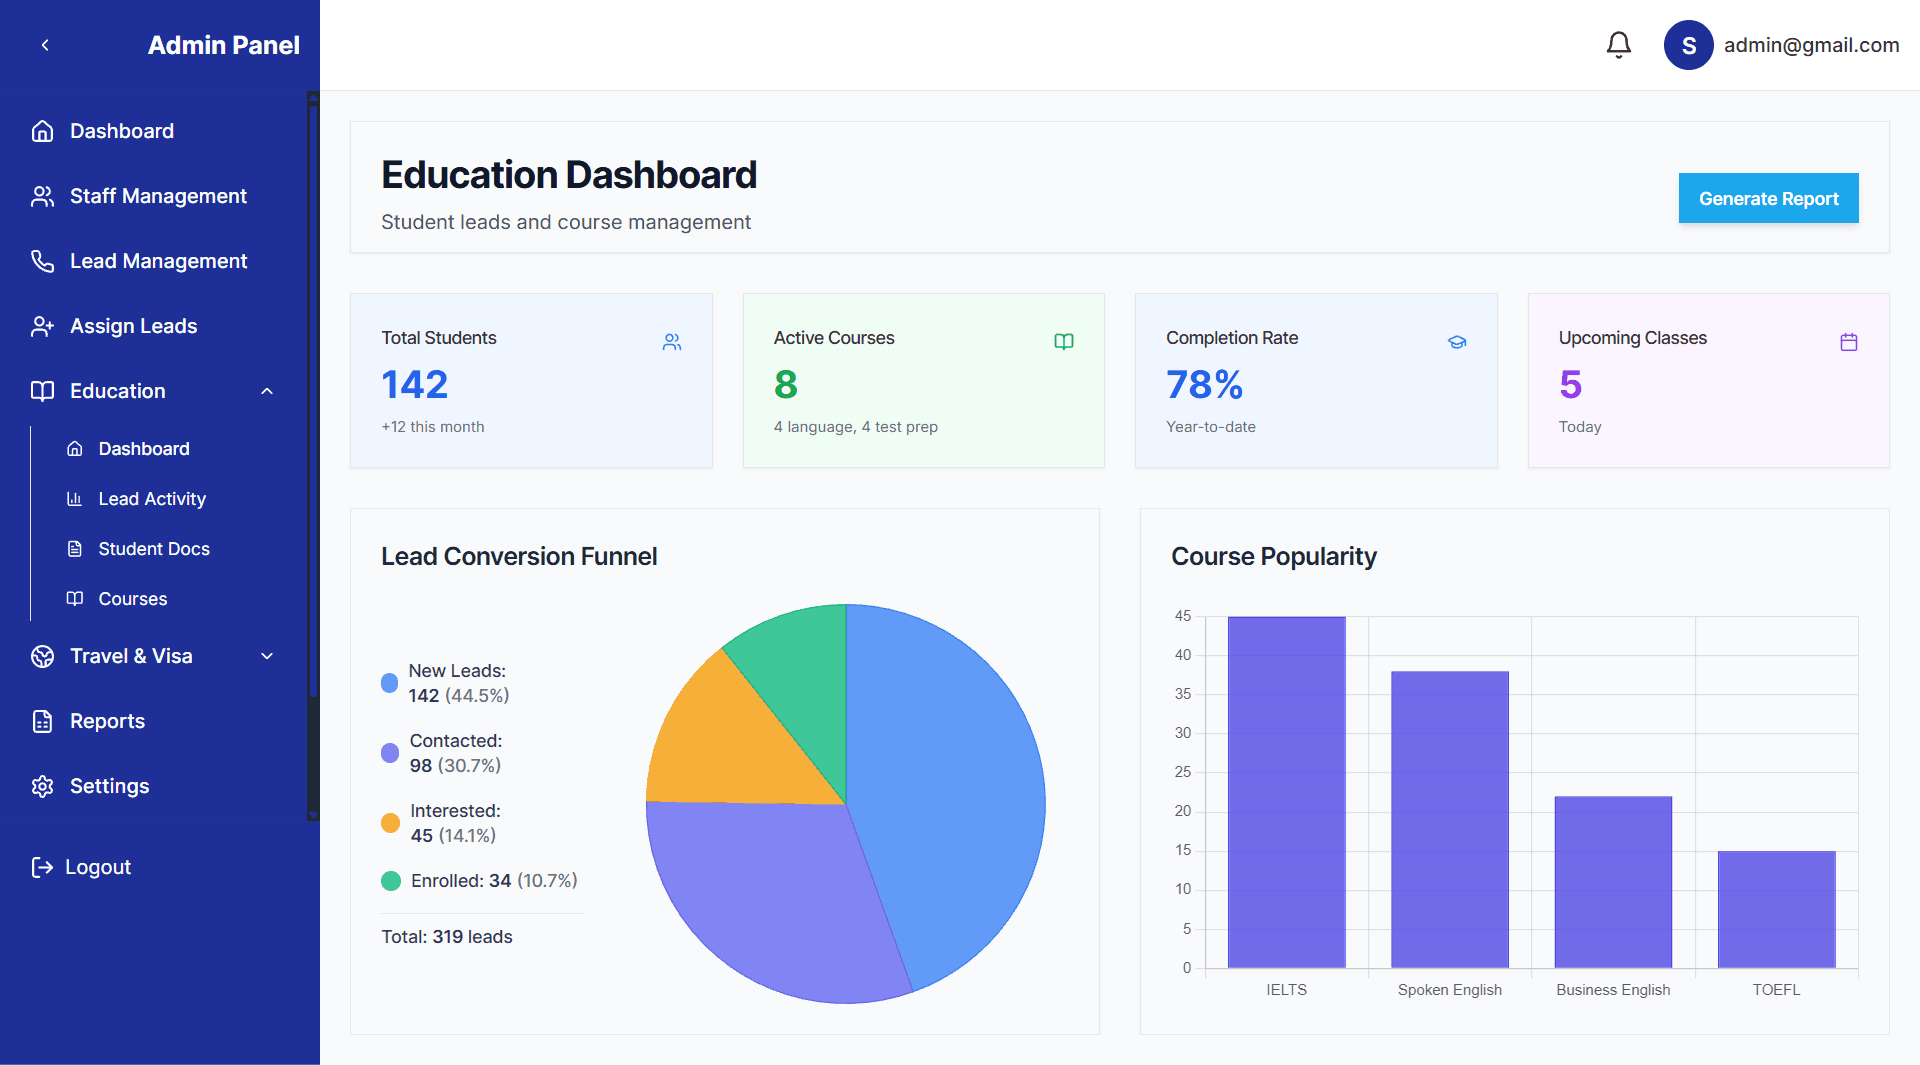Open Student Docs submenu item

154,549
